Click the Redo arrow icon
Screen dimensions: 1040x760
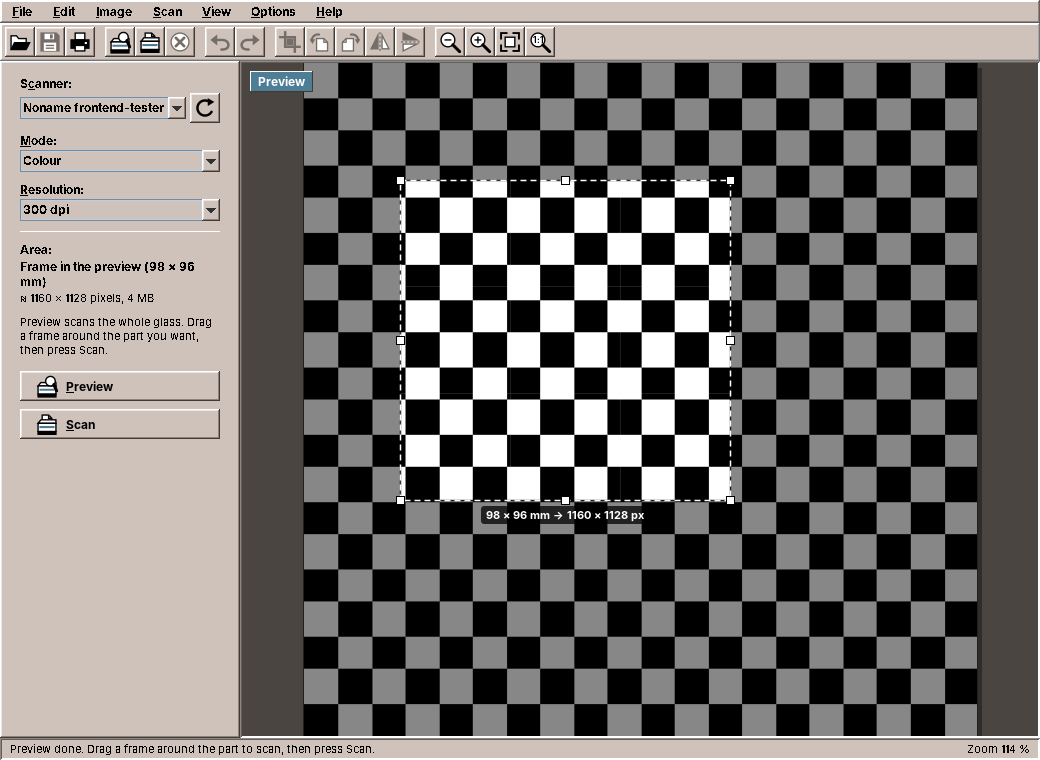point(249,42)
